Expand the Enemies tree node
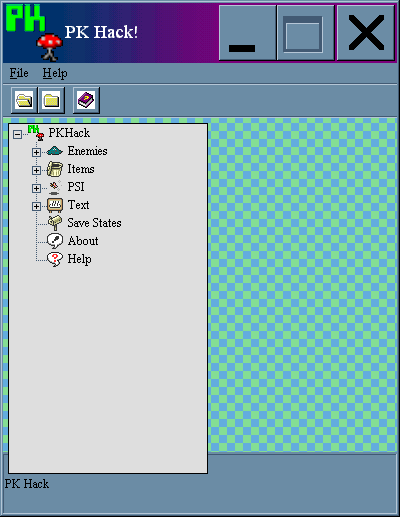Viewport: 400px width, 517px height. 36,152
